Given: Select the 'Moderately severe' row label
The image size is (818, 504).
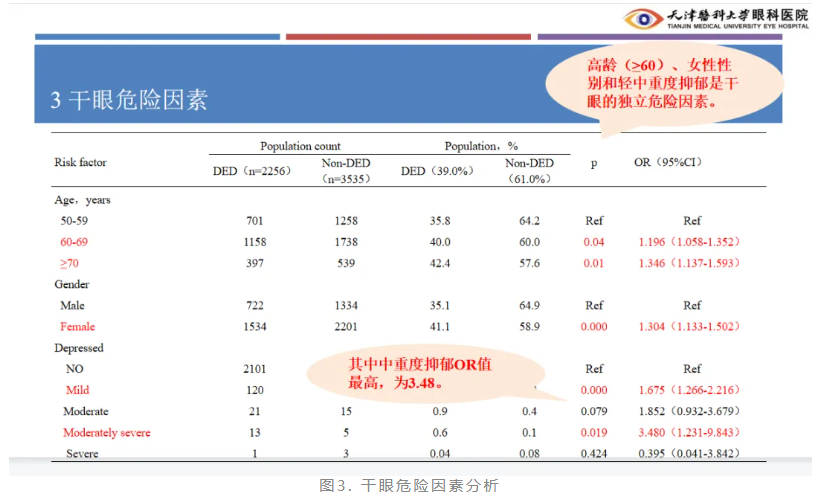Looking at the screenshot, I should point(107,432).
